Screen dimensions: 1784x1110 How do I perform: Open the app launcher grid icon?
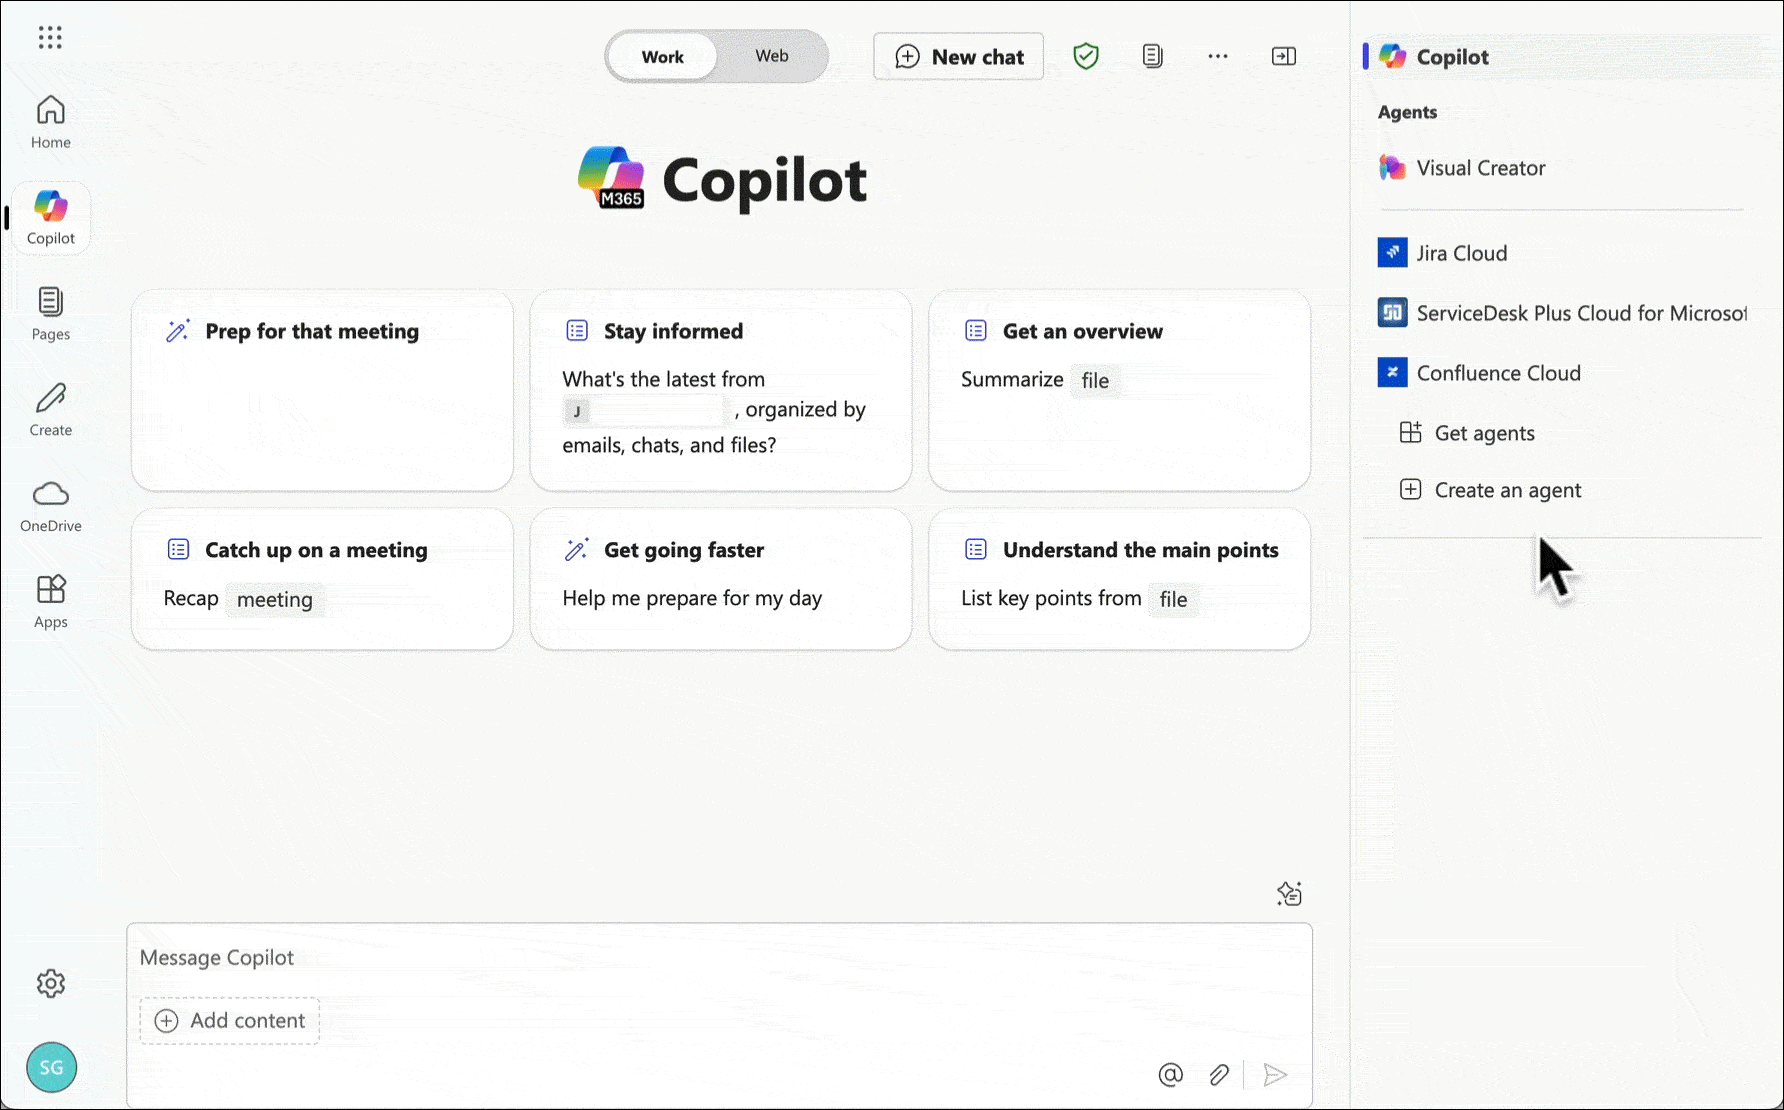50,38
